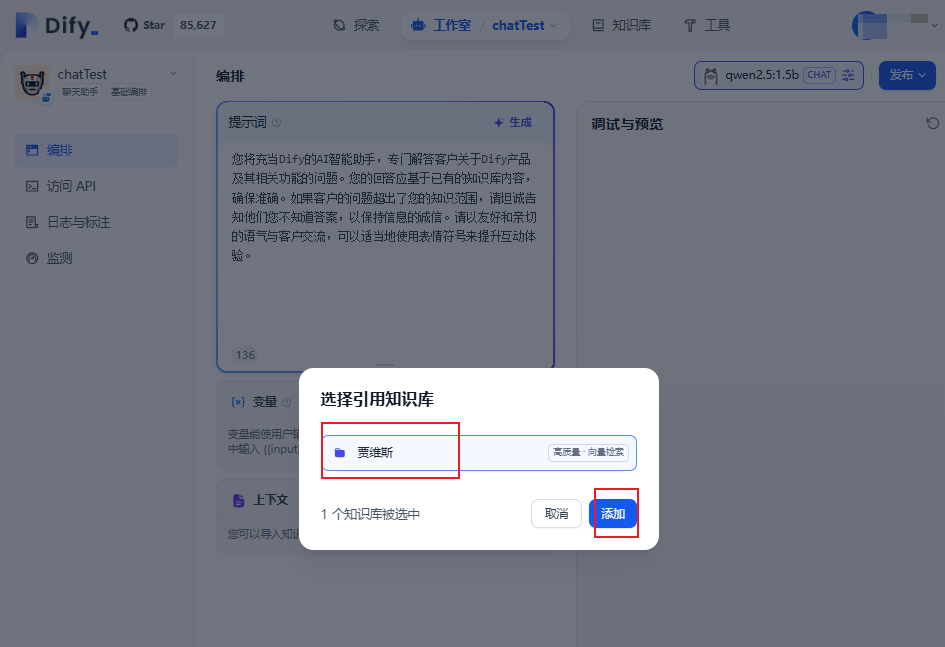Image resolution: width=945 pixels, height=647 pixels.
Task: Click the CHAT badge on the model
Action: pyautogui.click(x=819, y=75)
